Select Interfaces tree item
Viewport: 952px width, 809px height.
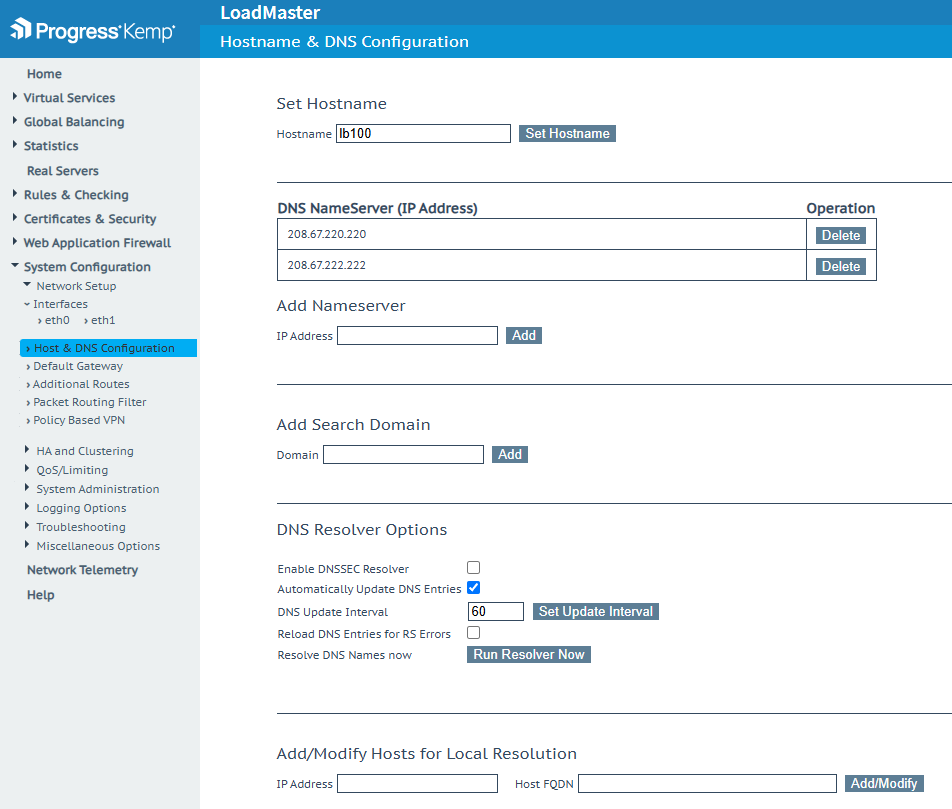coord(60,304)
